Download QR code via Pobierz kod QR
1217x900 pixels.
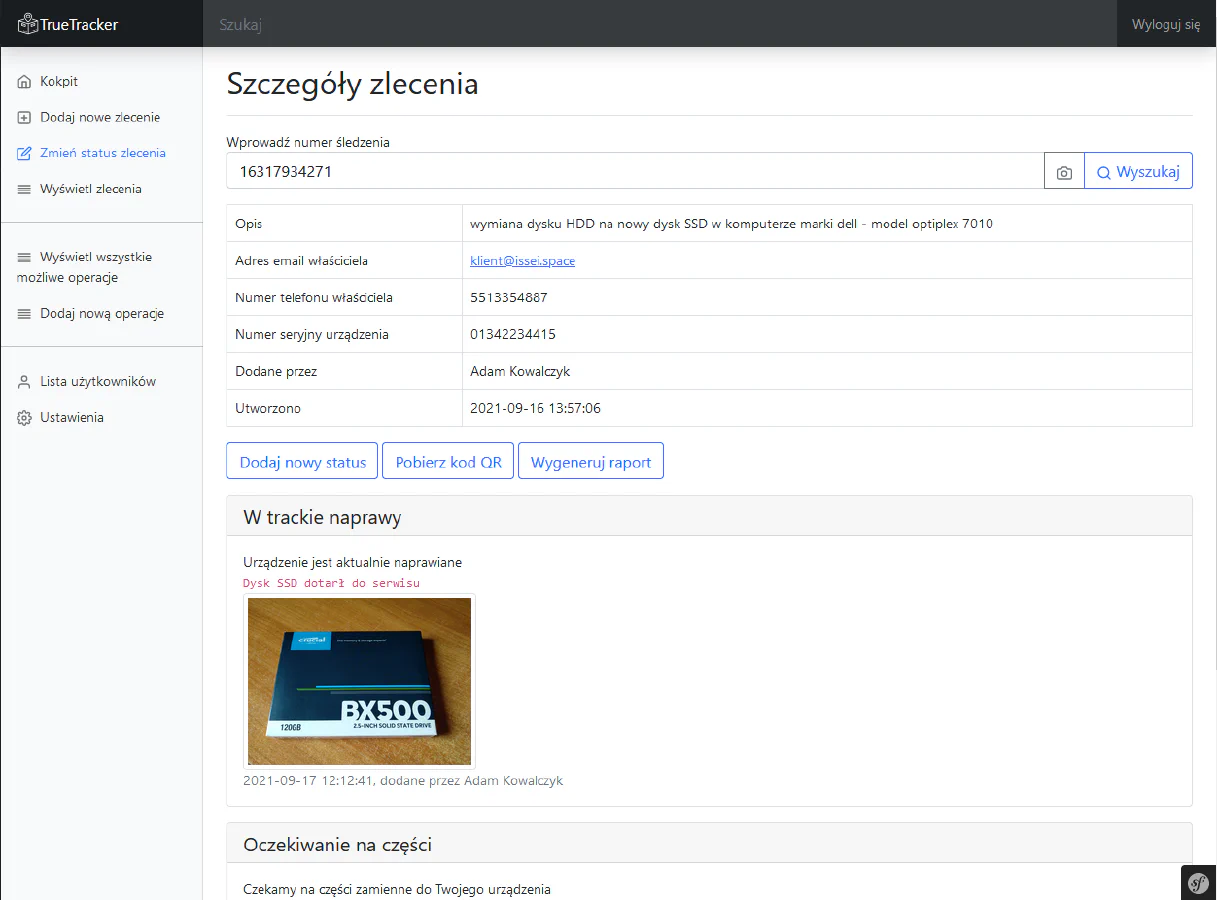[x=448, y=462]
